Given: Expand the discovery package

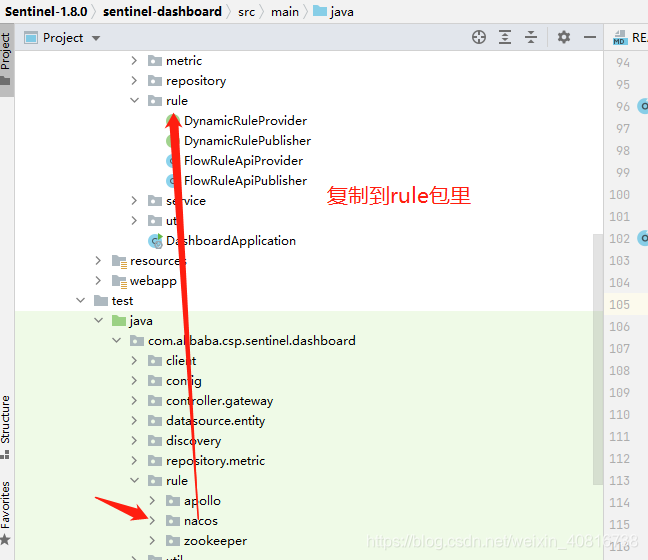Looking at the screenshot, I should [134, 441].
